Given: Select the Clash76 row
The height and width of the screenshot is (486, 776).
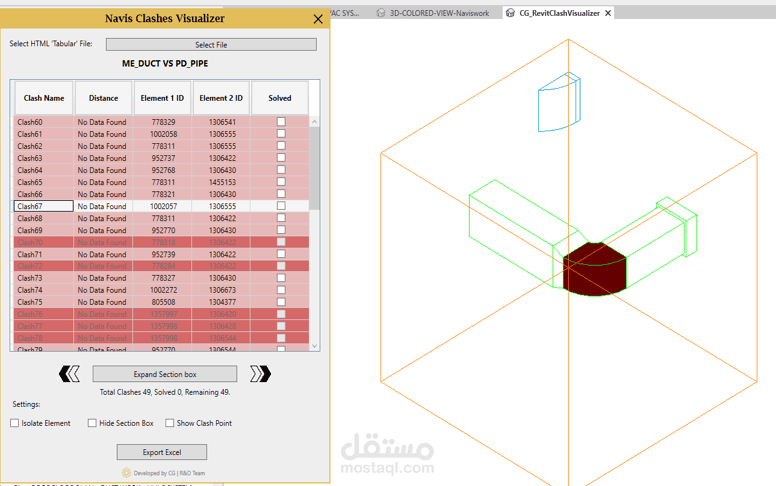Looking at the screenshot, I should click(161, 314).
